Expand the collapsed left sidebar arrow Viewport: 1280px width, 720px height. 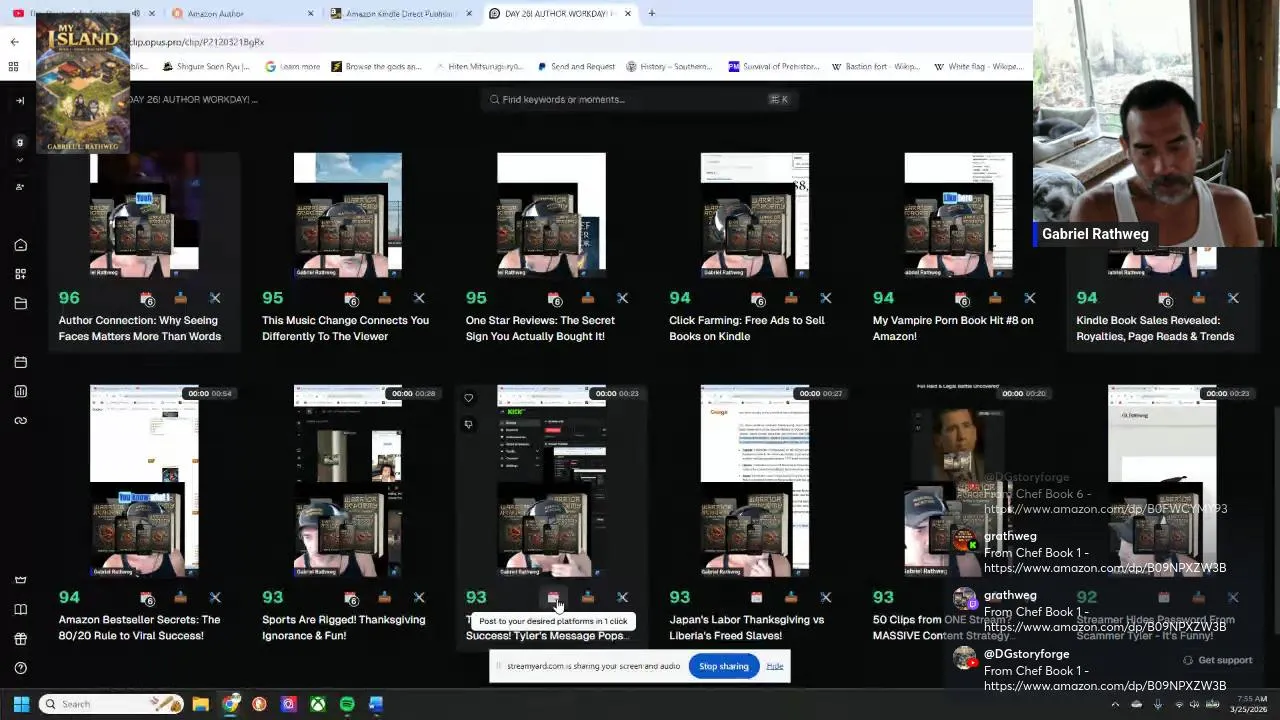pyautogui.click(x=20, y=100)
